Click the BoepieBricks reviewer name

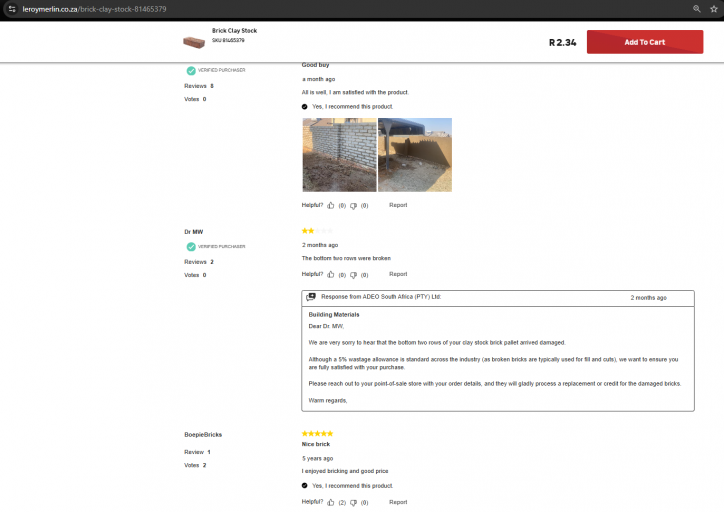tap(203, 434)
